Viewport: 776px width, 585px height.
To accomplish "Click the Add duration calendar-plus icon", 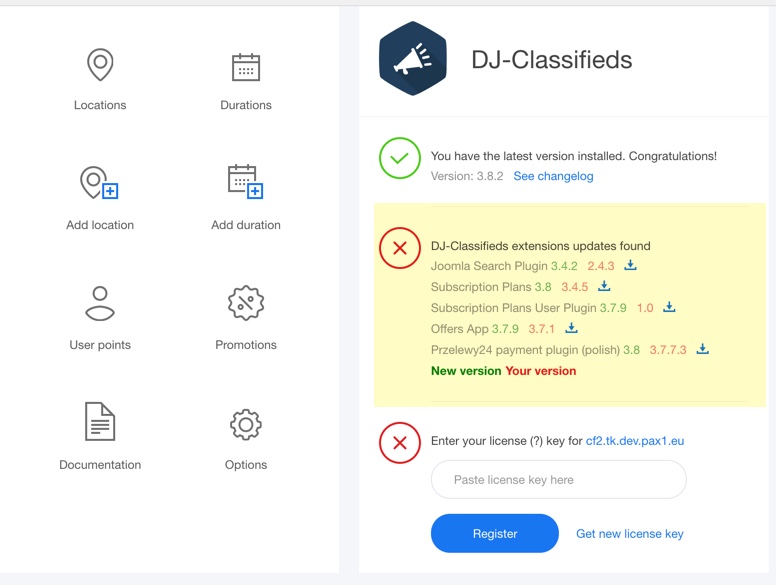I will click(x=245, y=182).
